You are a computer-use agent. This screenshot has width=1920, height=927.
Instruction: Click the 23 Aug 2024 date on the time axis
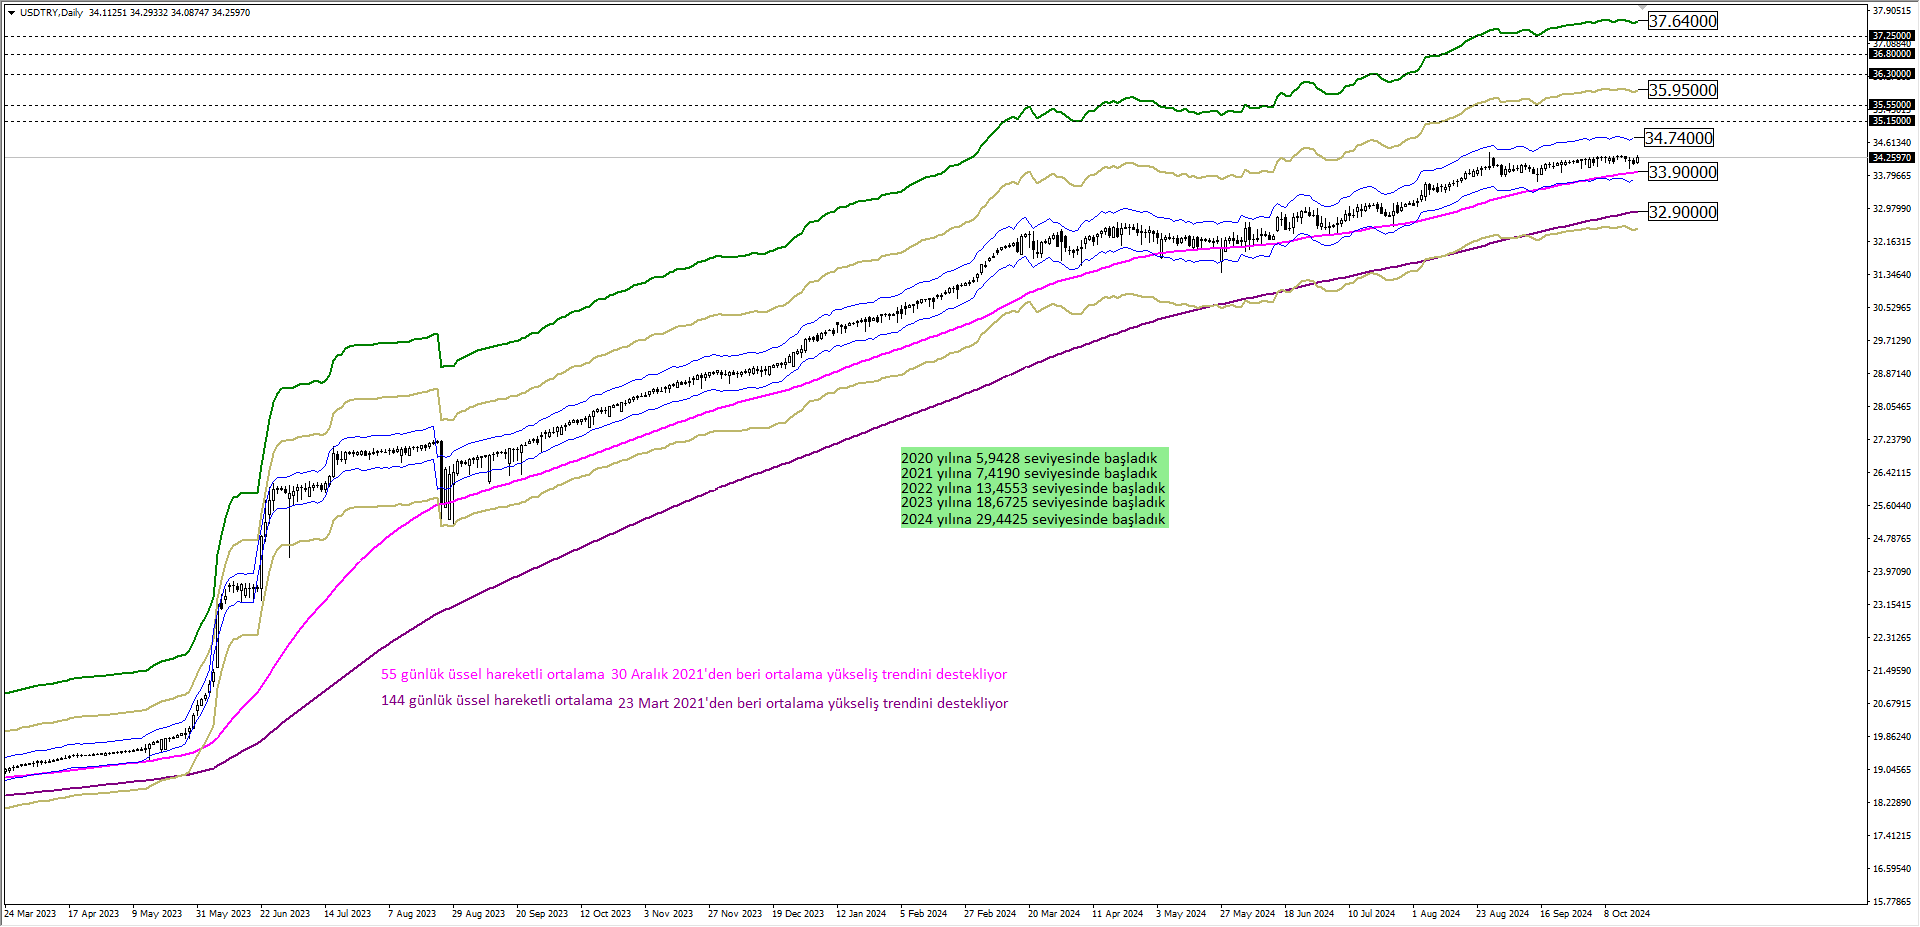[x=1502, y=914]
